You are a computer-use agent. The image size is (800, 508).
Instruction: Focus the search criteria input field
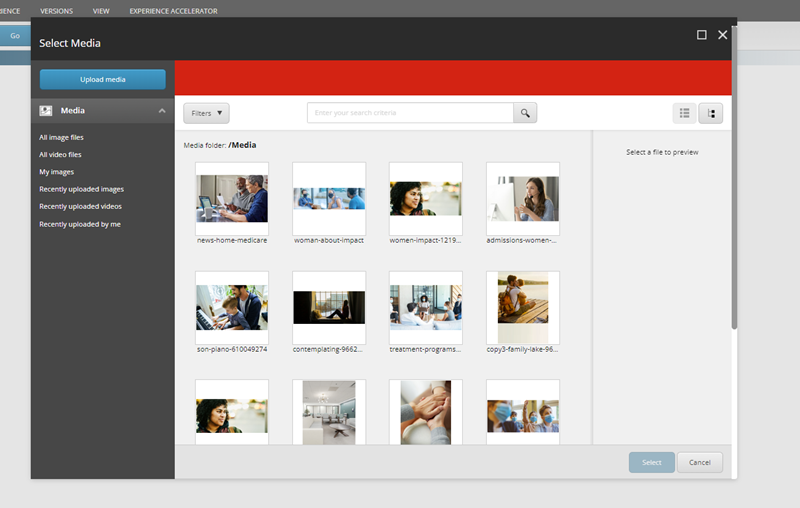(410, 113)
